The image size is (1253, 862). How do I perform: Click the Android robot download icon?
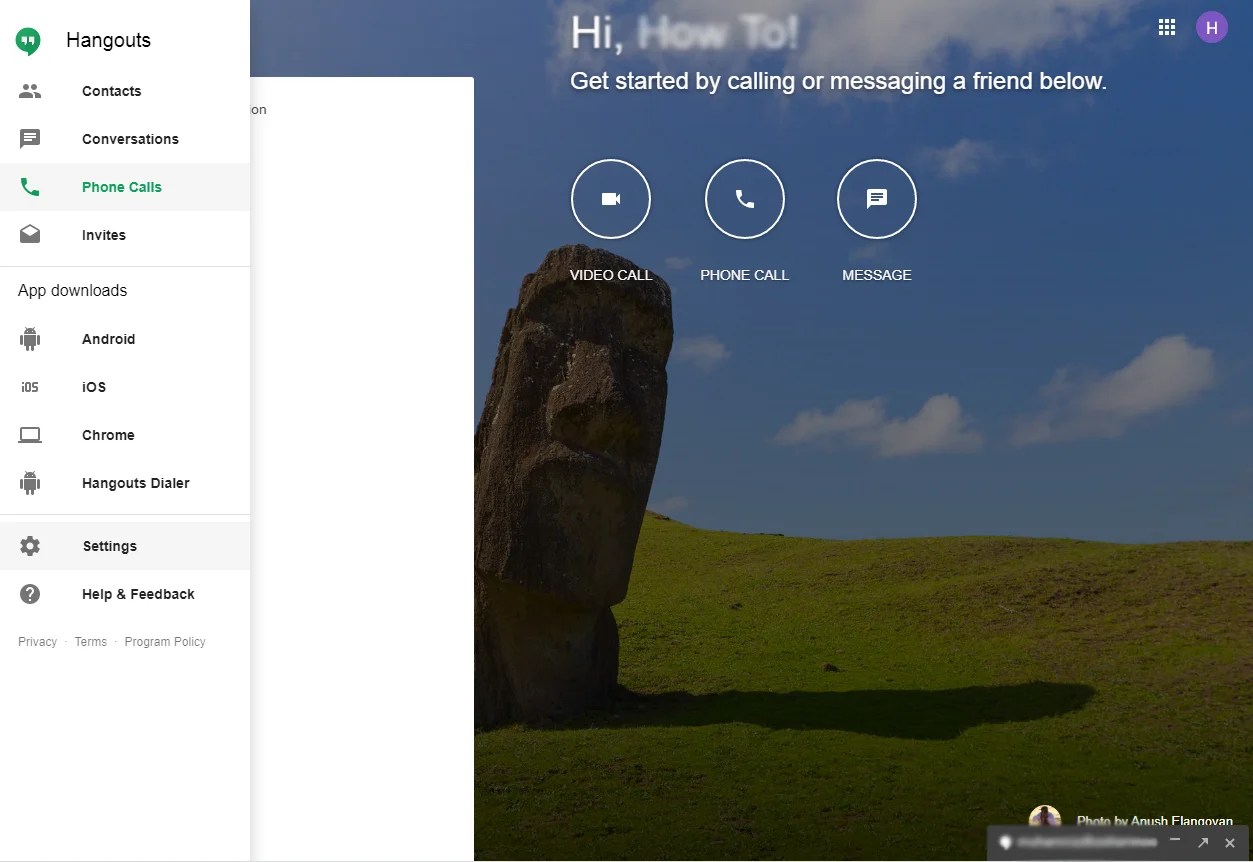click(x=29, y=338)
